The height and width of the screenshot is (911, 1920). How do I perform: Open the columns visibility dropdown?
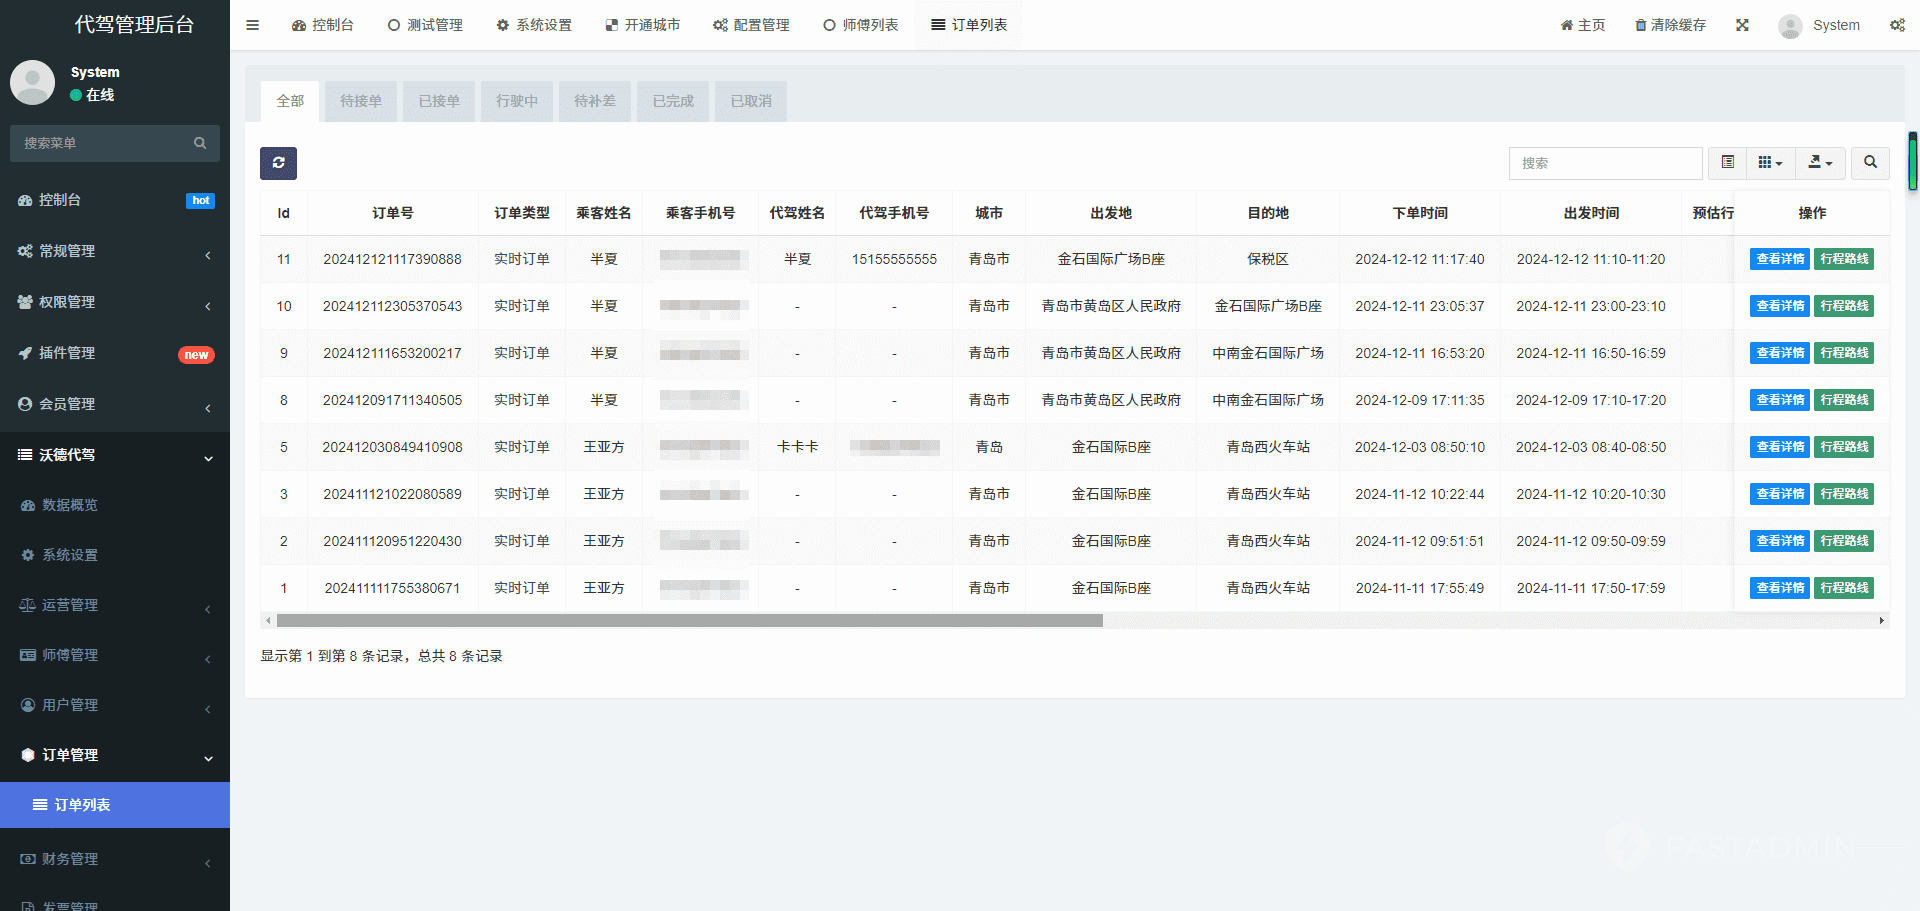point(1770,162)
